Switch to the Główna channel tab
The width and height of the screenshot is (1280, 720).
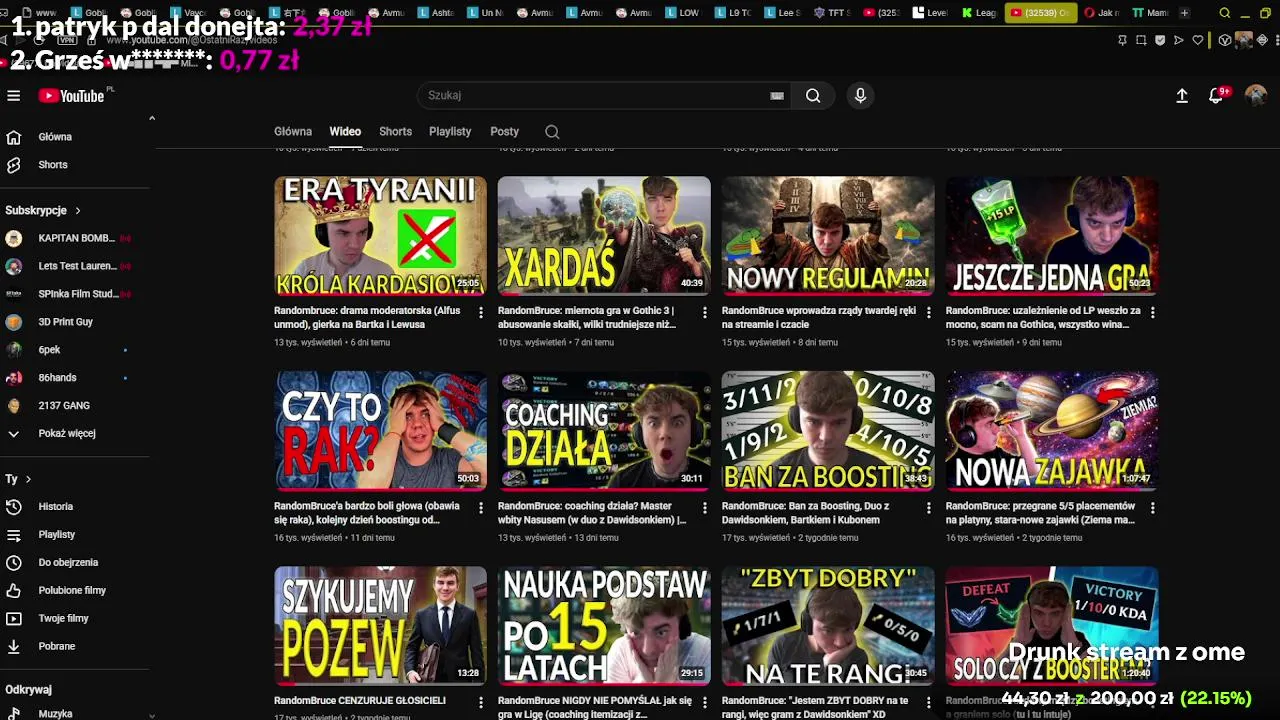(x=293, y=132)
